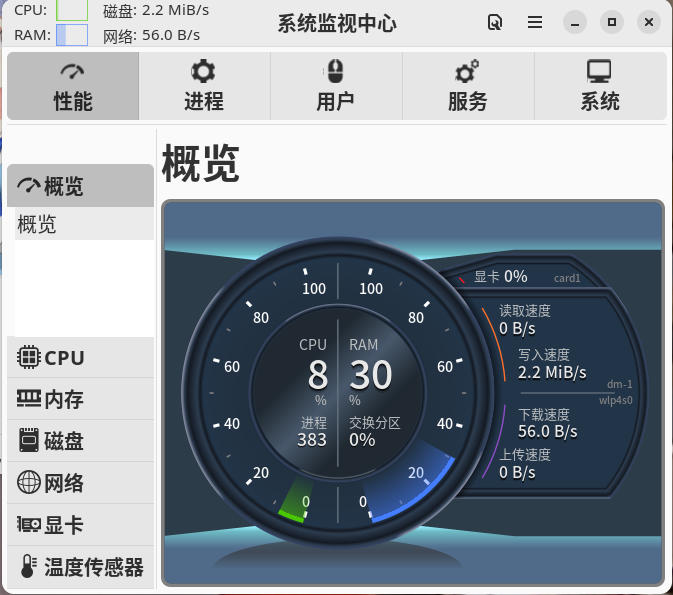The image size is (673, 595).
Task: Open 磁盘 disk section in sidebar
Action: 80,442
